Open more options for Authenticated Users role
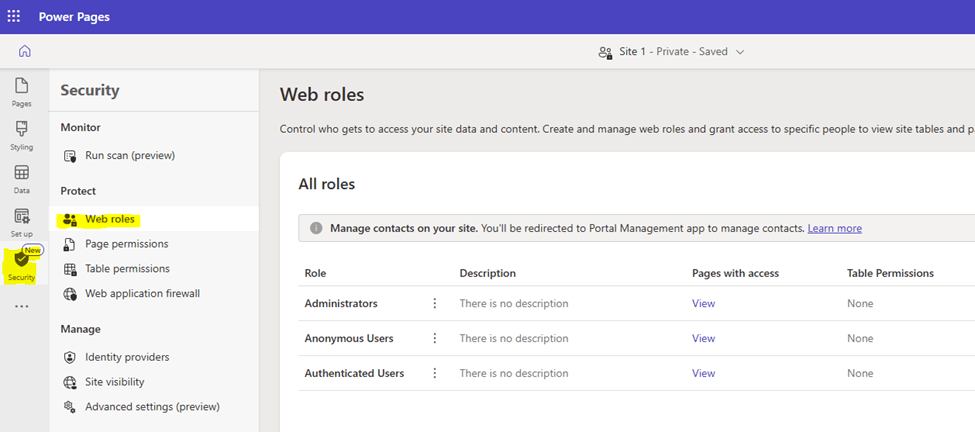Screen dimensions: 975x432 pos(434,374)
